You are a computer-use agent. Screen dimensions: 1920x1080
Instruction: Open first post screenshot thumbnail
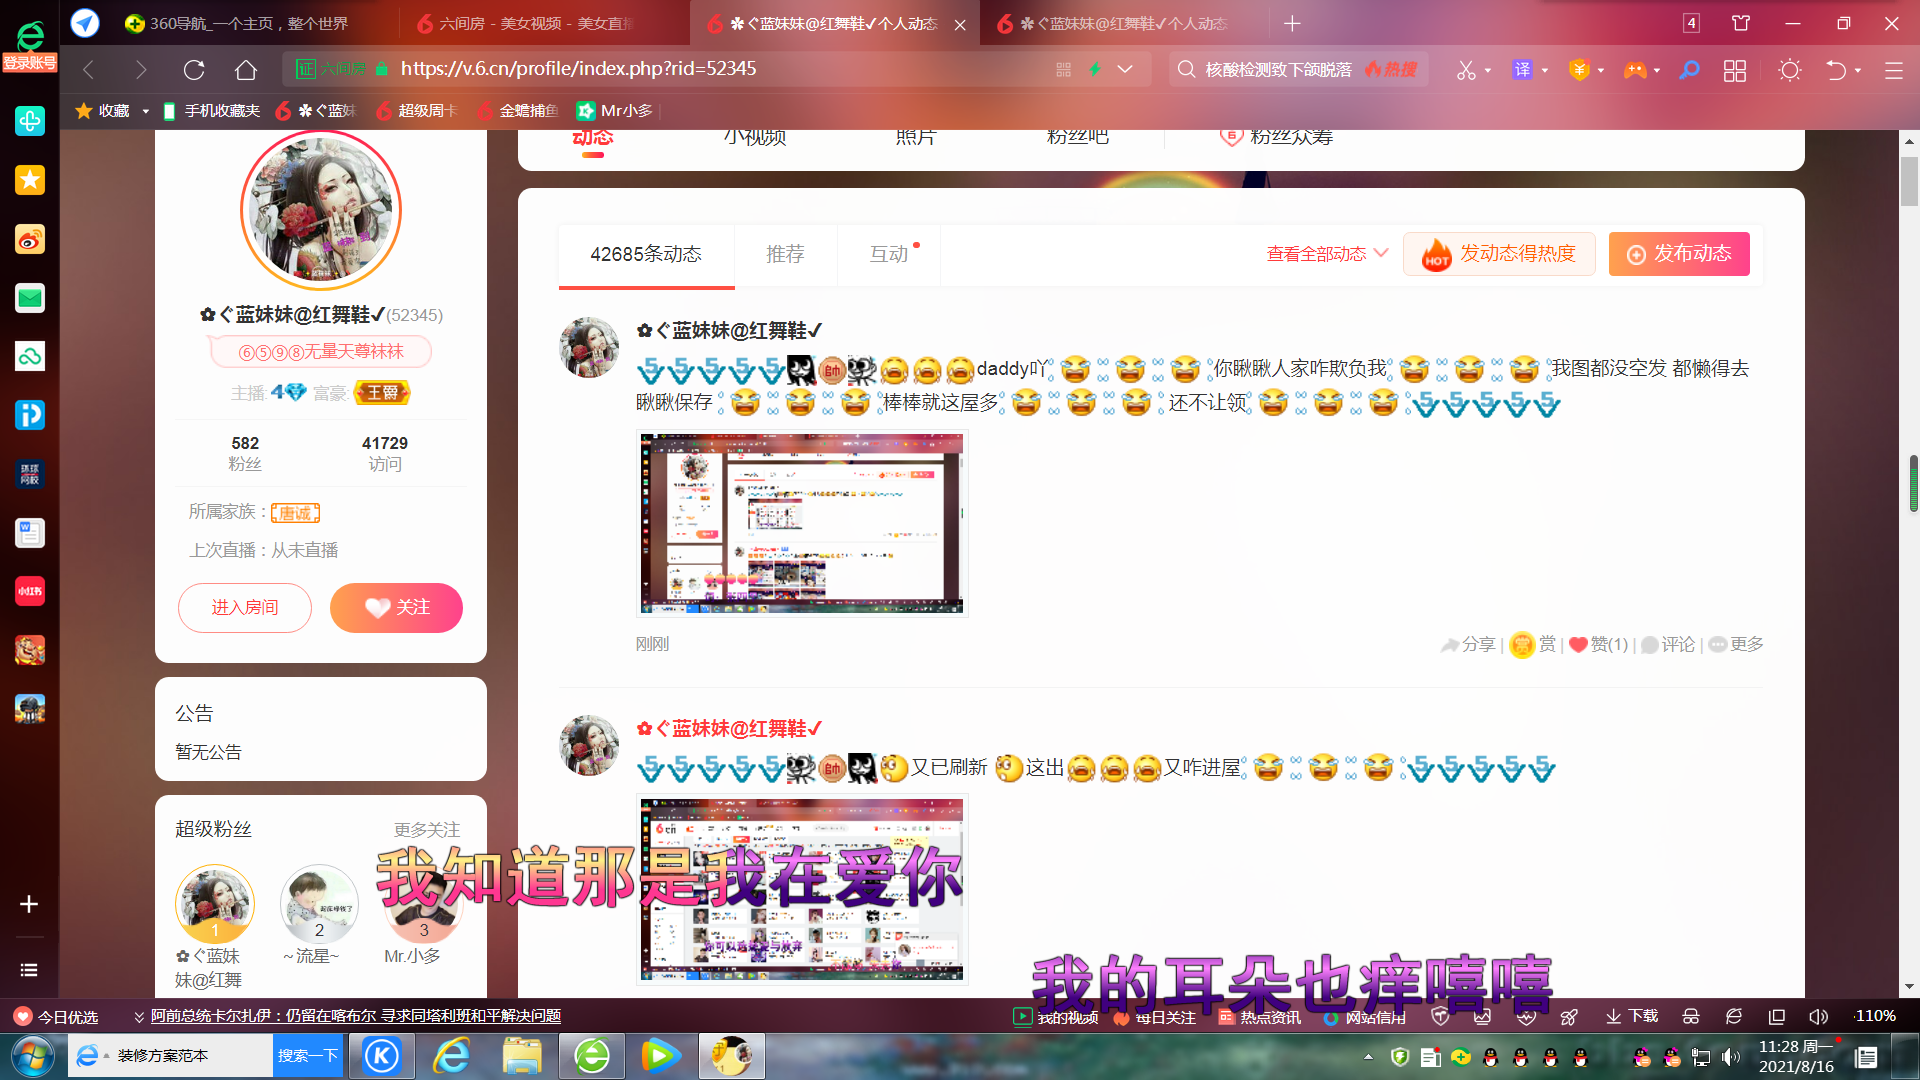802,523
